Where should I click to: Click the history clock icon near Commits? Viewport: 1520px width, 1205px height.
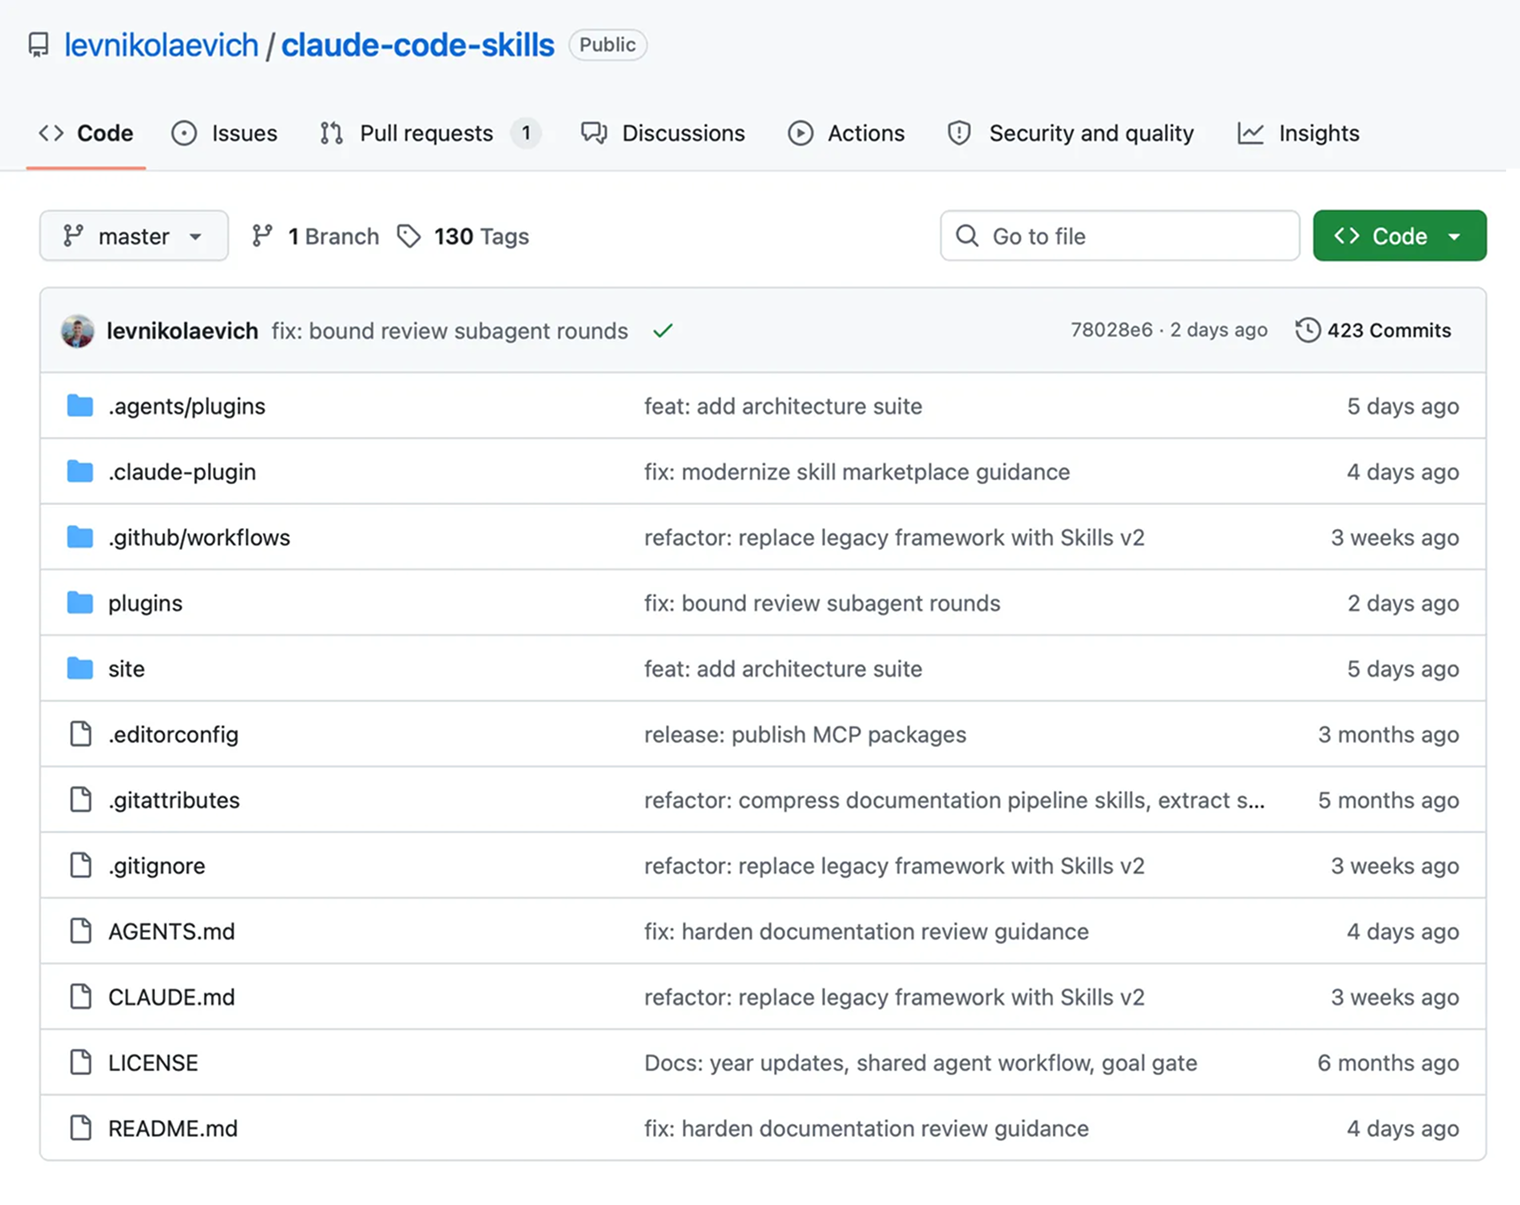click(1307, 330)
